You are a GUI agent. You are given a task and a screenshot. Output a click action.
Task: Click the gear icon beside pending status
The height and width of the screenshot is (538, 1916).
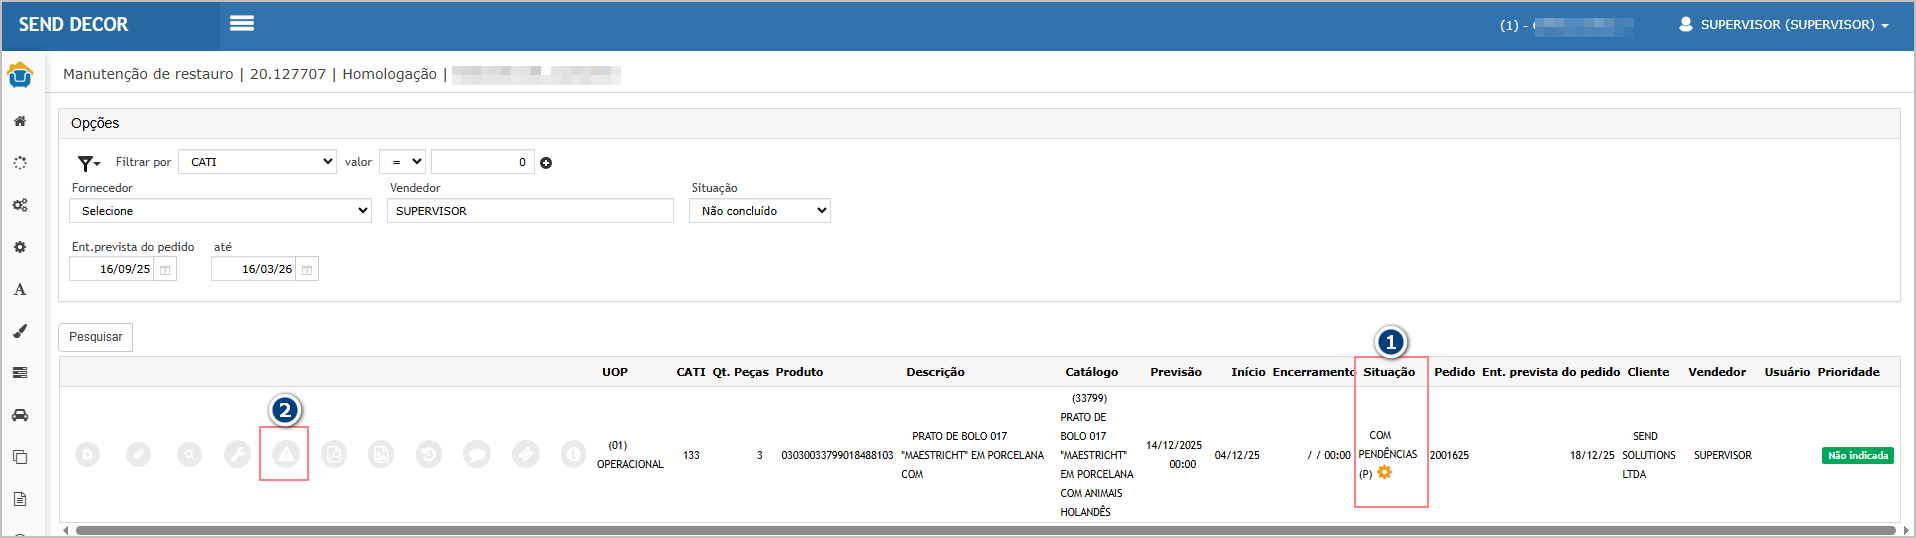coord(1385,473)
